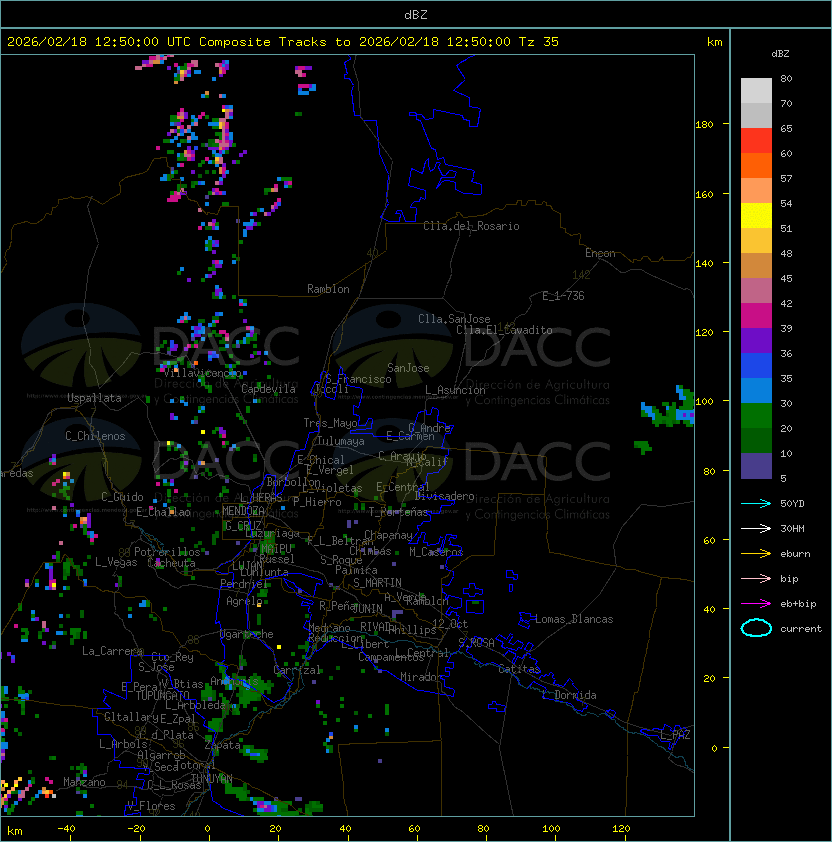Click the dBZ heading above the color scale
The height and width of the screenshot is (842, 832).
tap(780, 54)
